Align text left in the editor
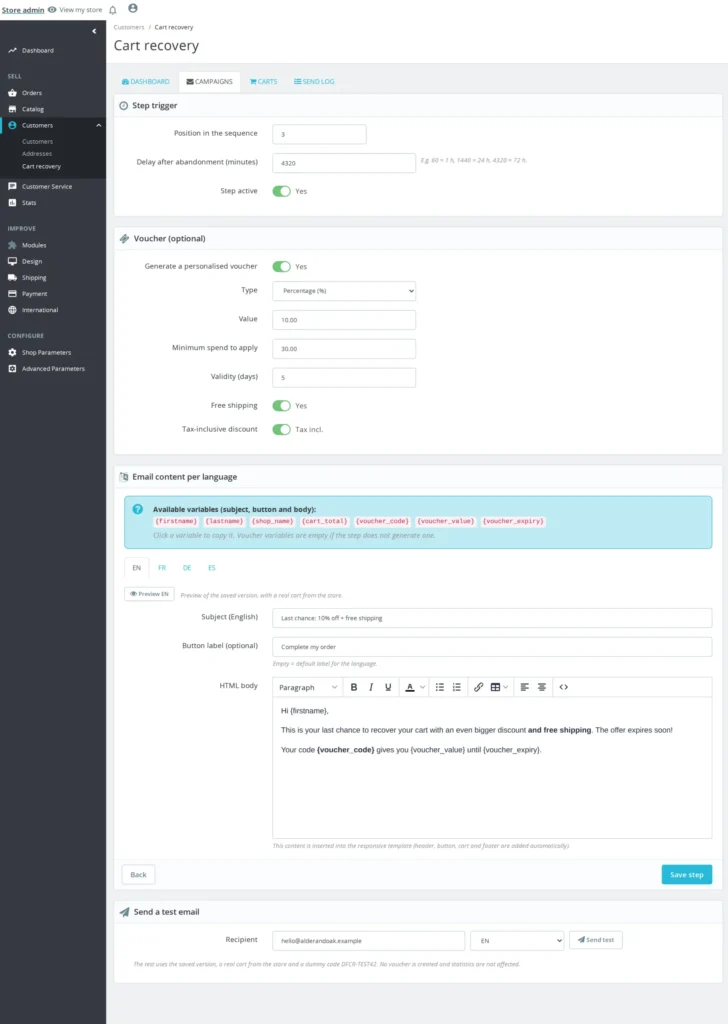Image resolution: width=728 pixels, height=1024 pixels. click(x=524, y=687)
